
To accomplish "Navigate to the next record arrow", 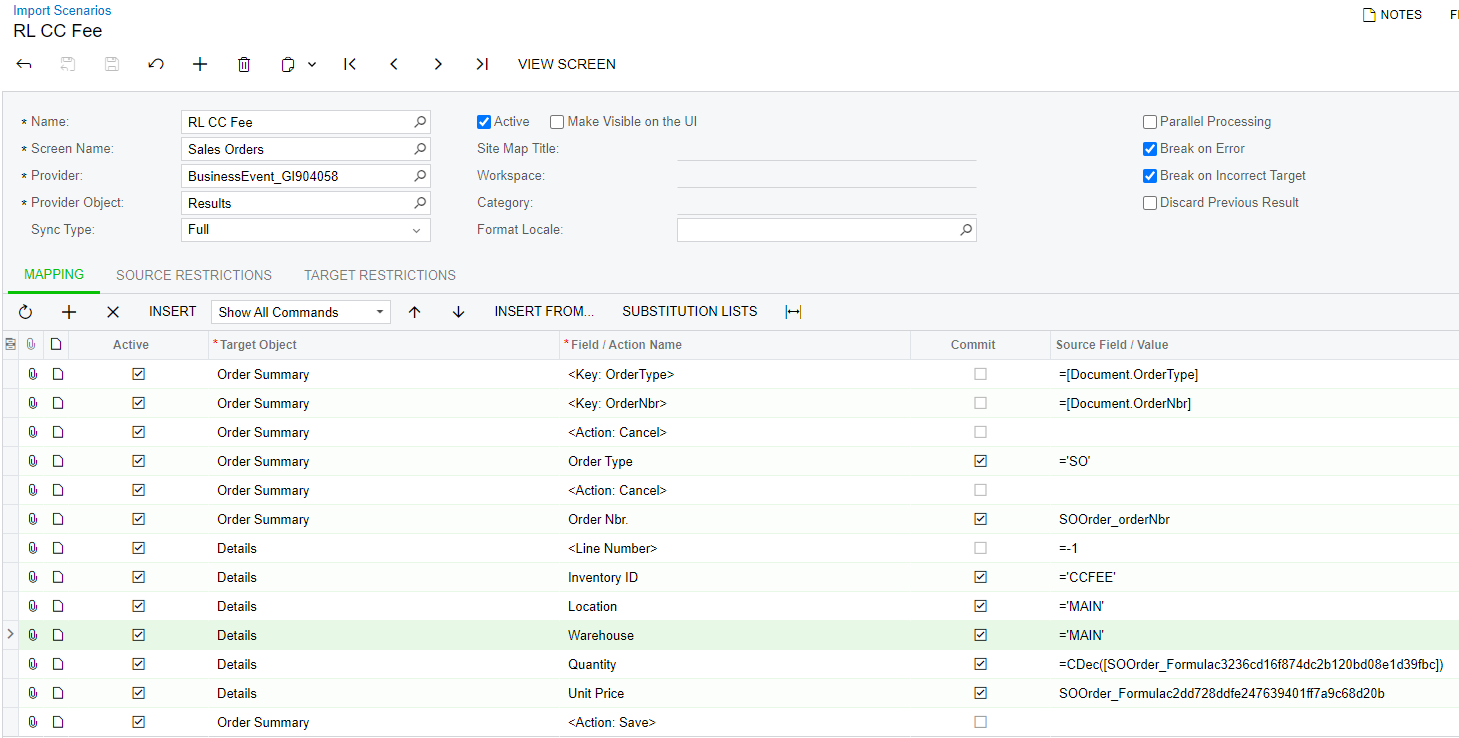I will click(438, 64).
